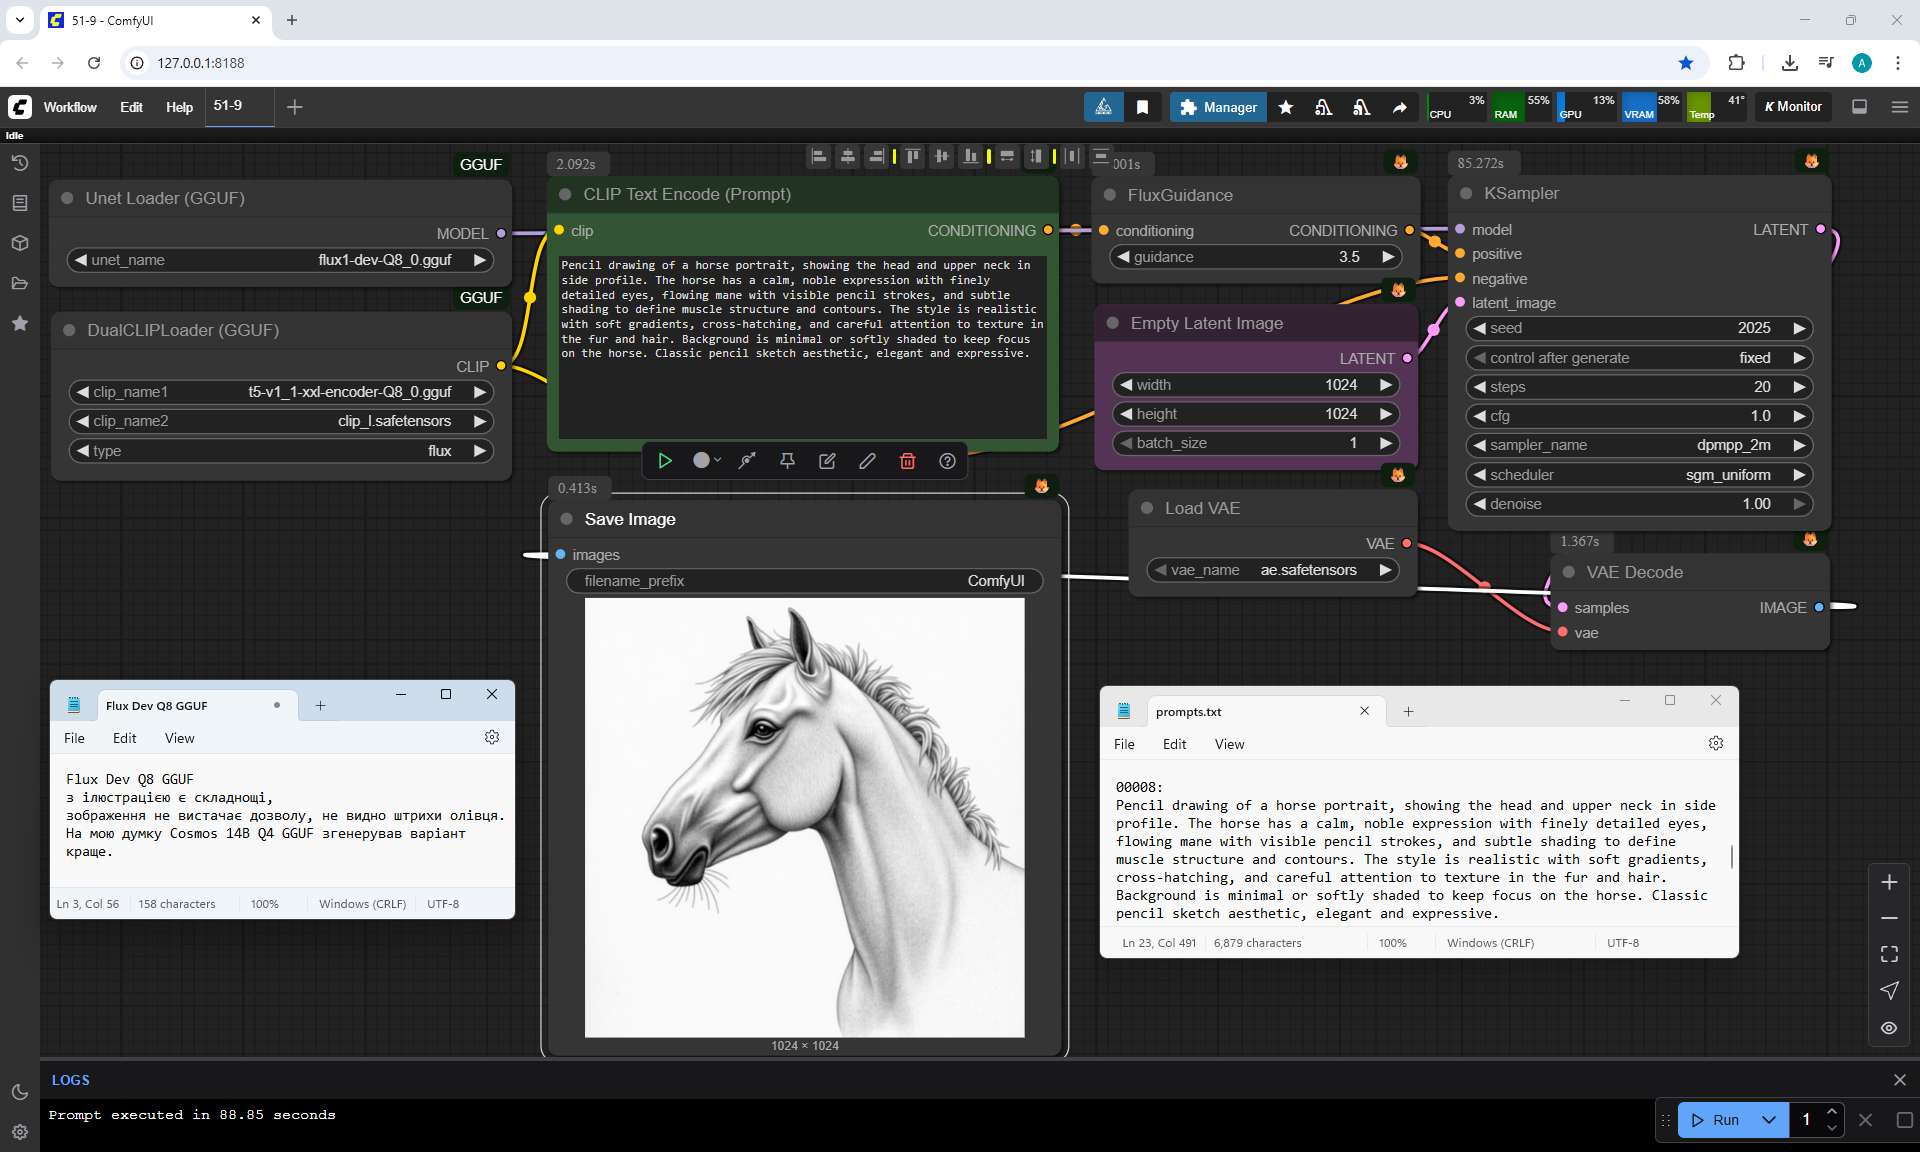The image size is (1920, 1152).
Task: Expand the Run button options arrow
Action: point(1768,1120)
